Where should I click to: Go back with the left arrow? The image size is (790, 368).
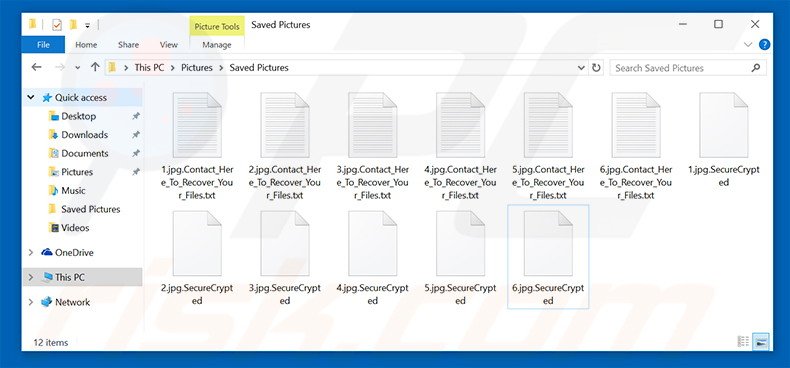36,68
